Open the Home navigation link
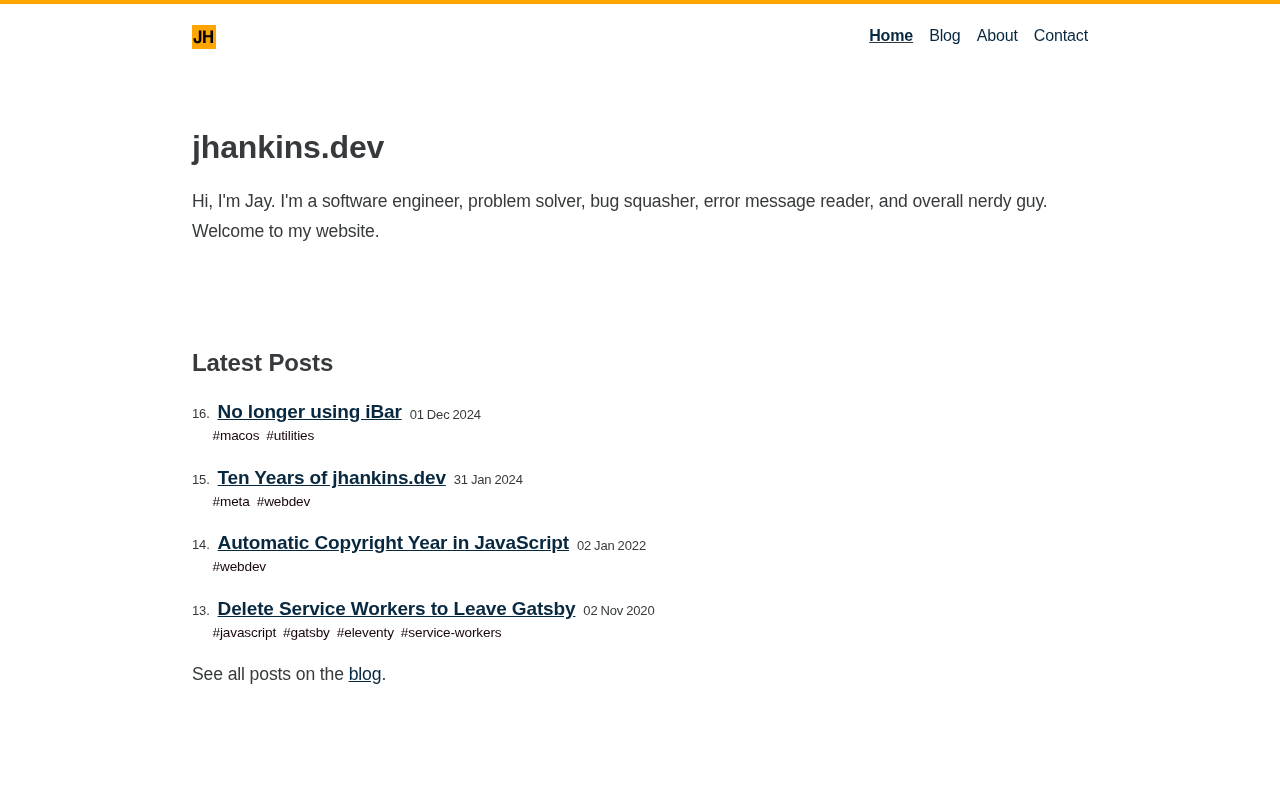This screenshot has height=800, width=1280. (890, 36)
